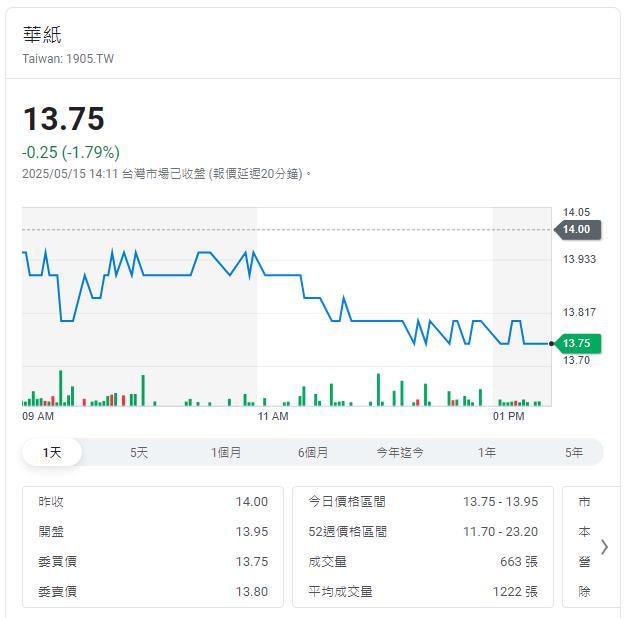Click the 14.05 y-axis label

(577, 212)
